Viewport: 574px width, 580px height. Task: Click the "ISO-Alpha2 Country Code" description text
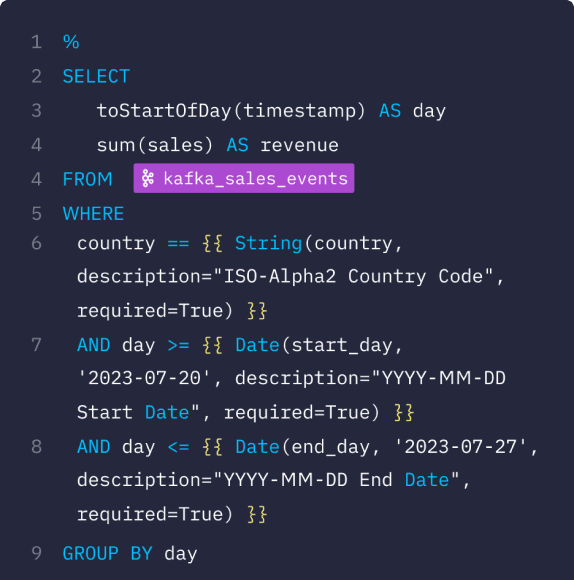(354, 277)
